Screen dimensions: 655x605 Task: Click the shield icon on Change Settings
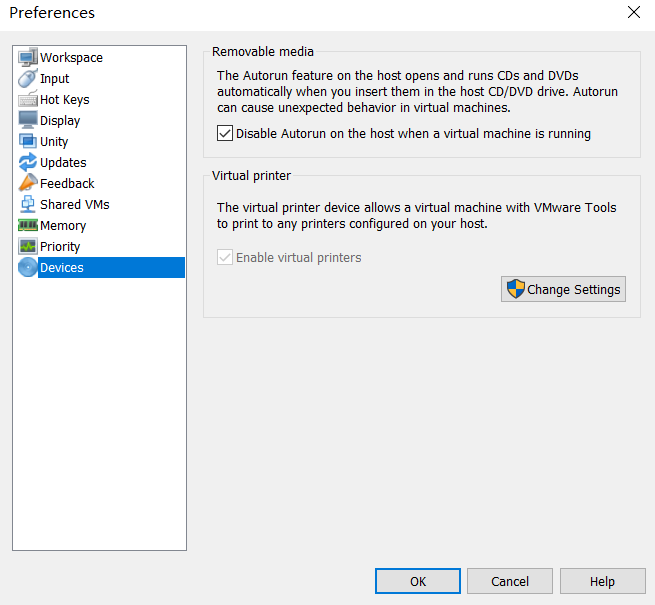(x=515, y=289)
